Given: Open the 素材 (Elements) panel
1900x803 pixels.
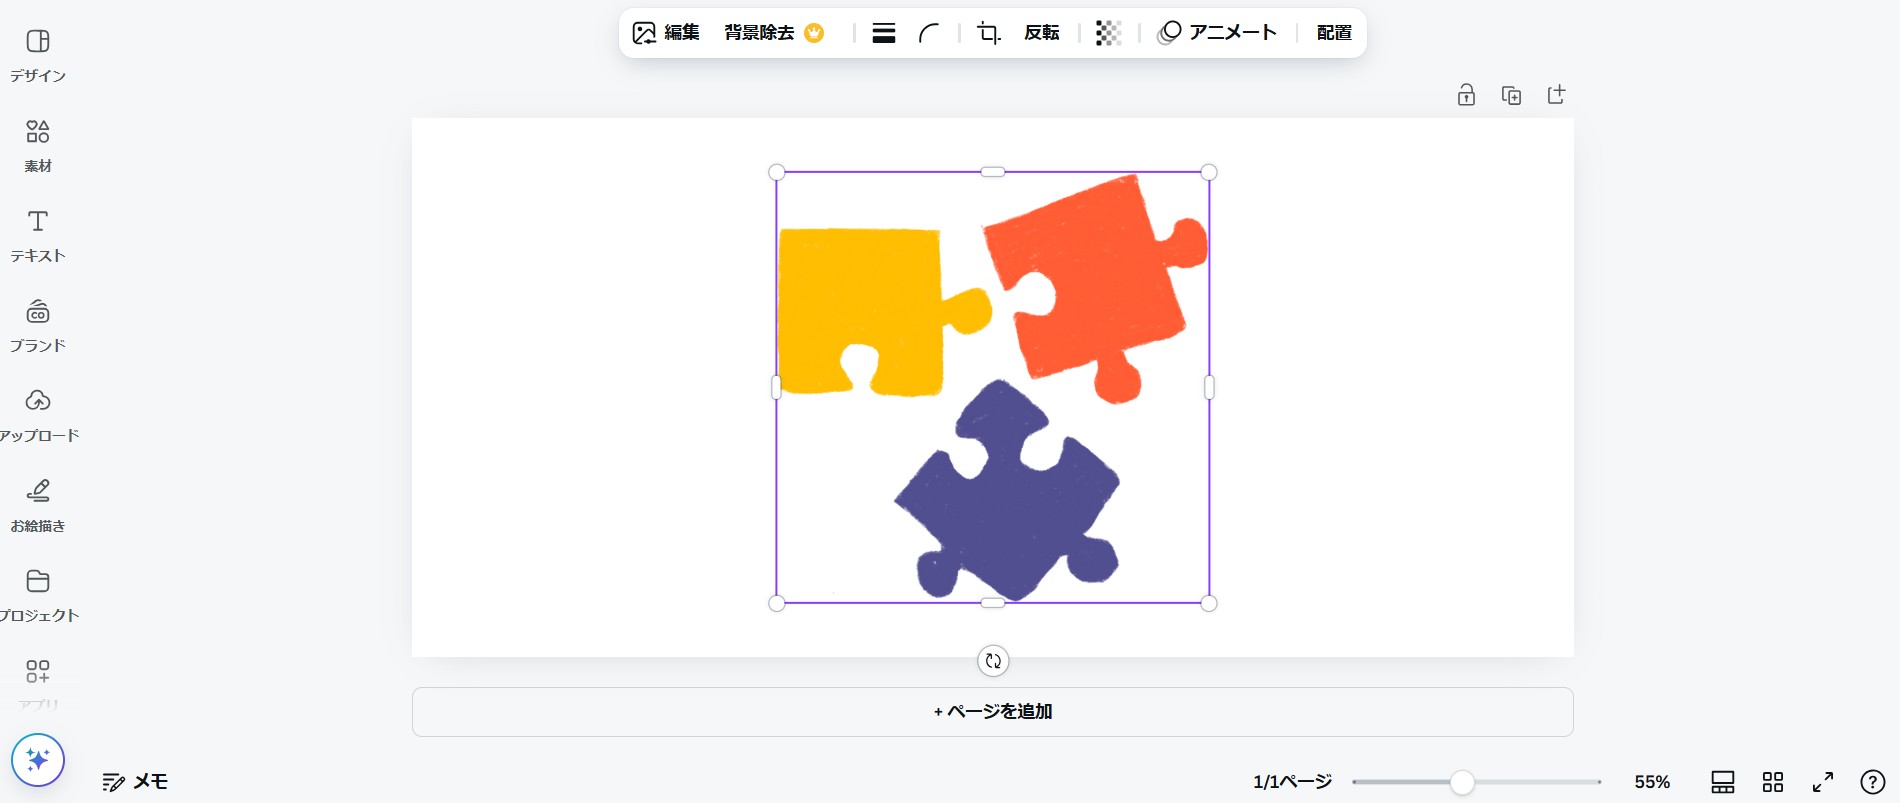Looking at the screenshot, I should 38,145.
